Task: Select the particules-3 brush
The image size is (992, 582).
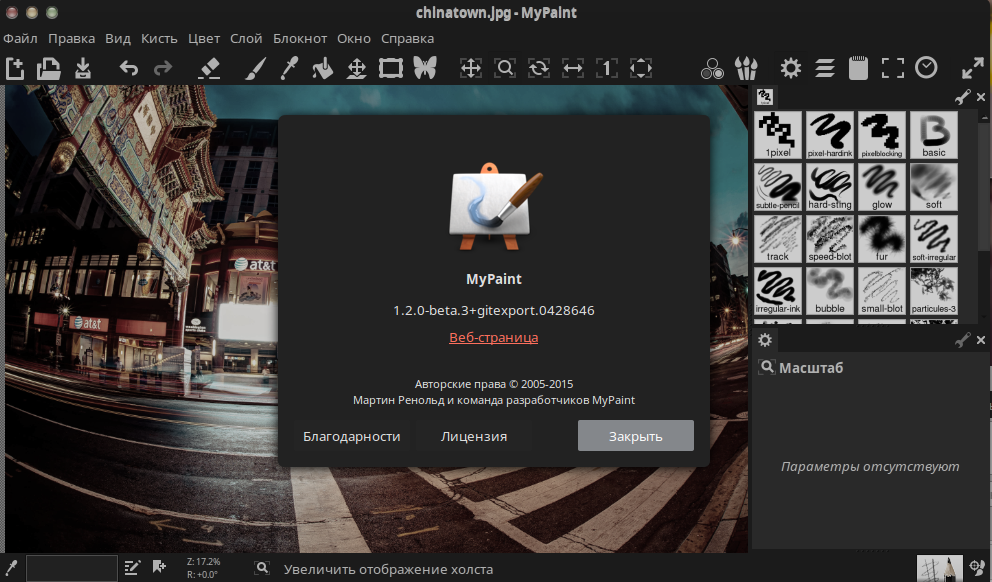Action: (x=934, y=290)
